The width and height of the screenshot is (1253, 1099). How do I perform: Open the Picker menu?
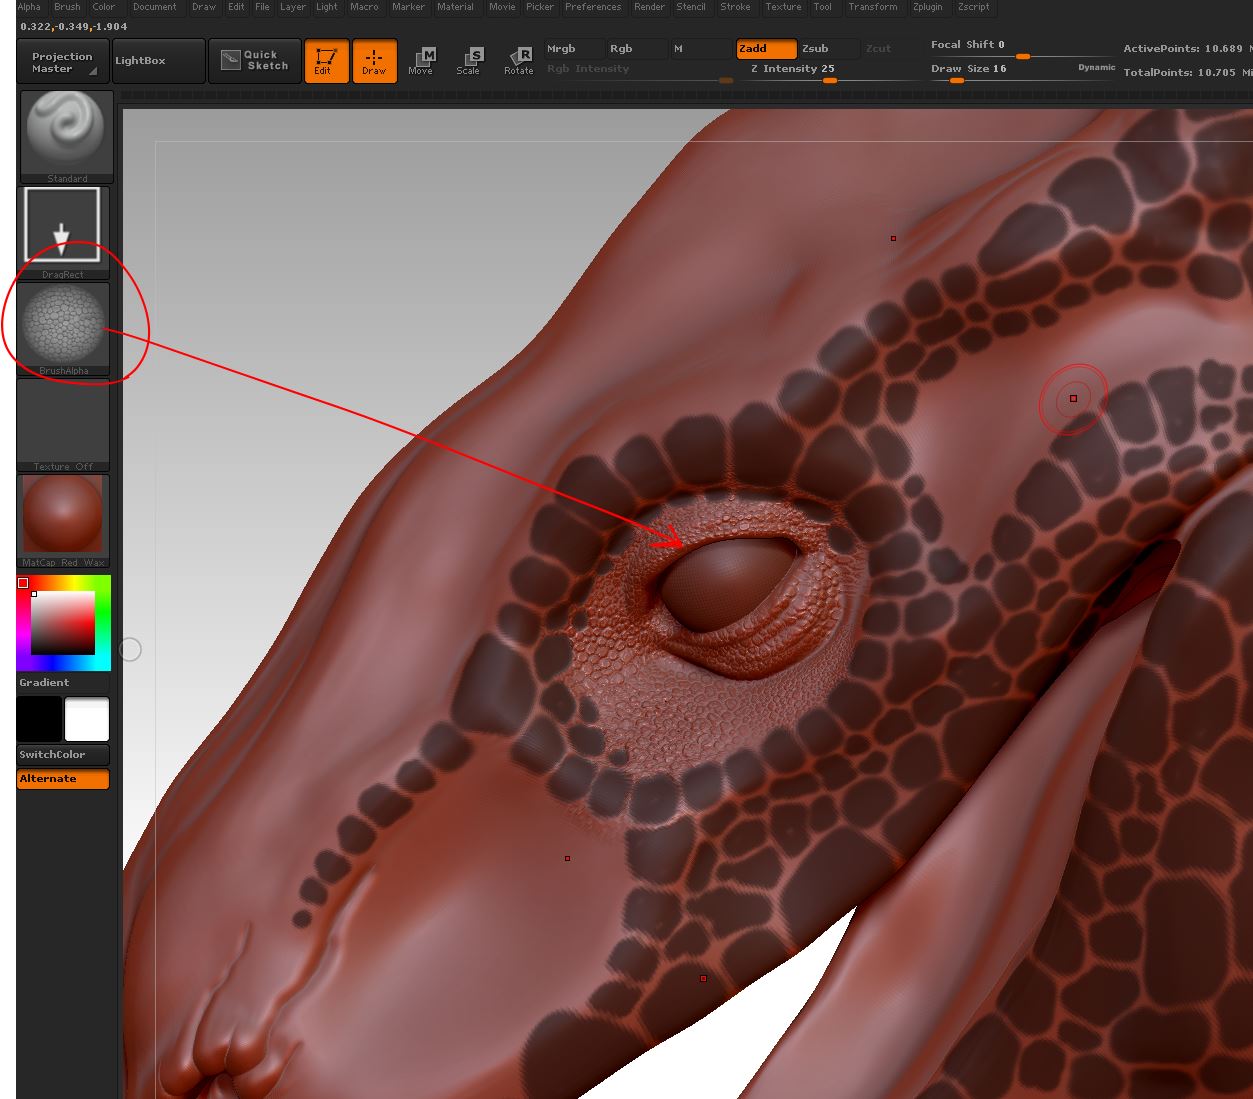click(540, 7)
